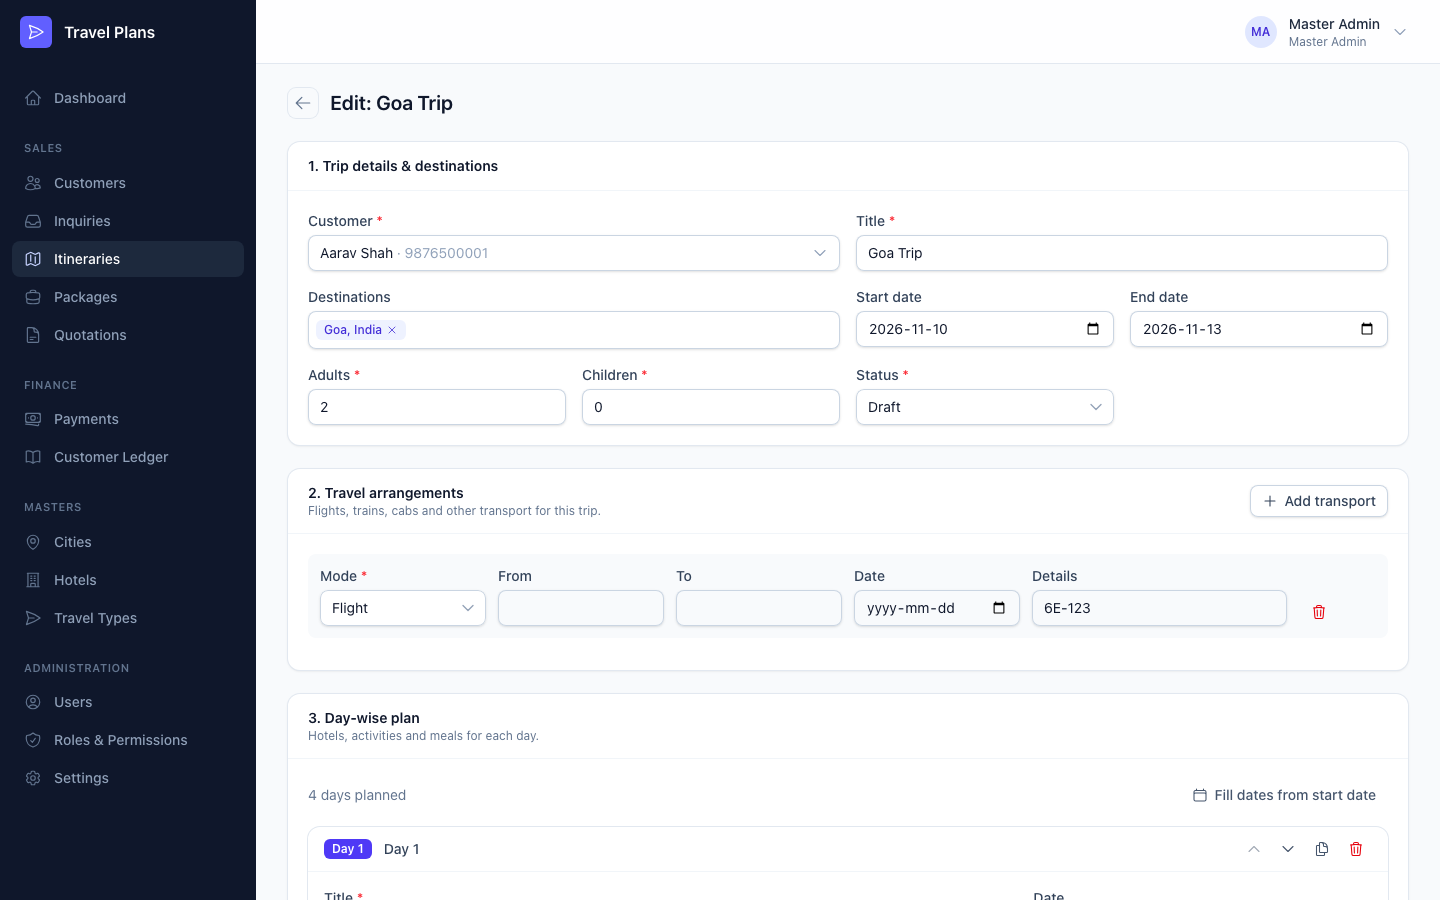The height and width of the screenshot is (900, 1440).
Task: Open the Inquiries section
Action: 128,221
